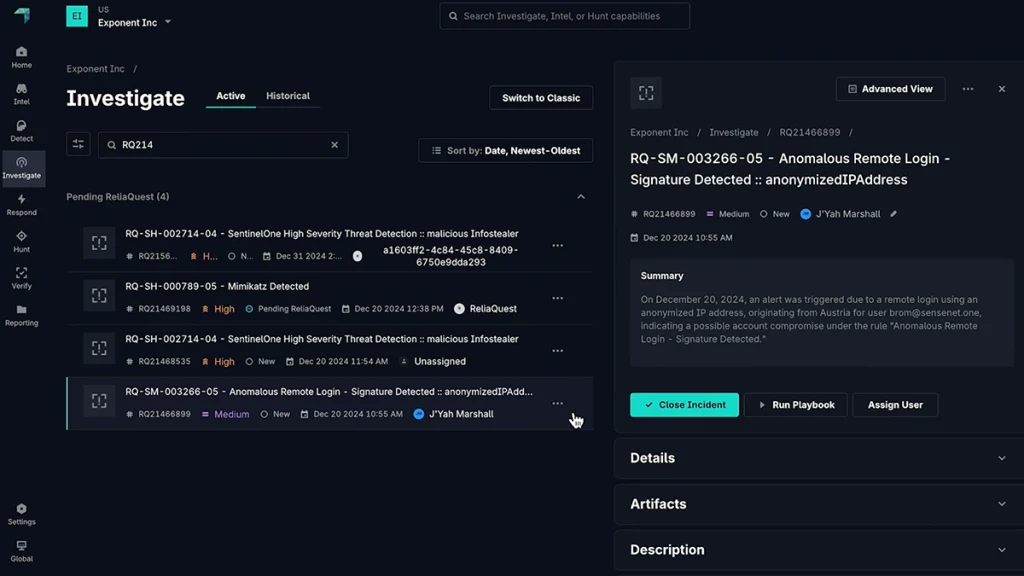Screen dimensions: 1024x576
Task: Open the Intel section in the sidebar
Action: (x=21, y=92)
